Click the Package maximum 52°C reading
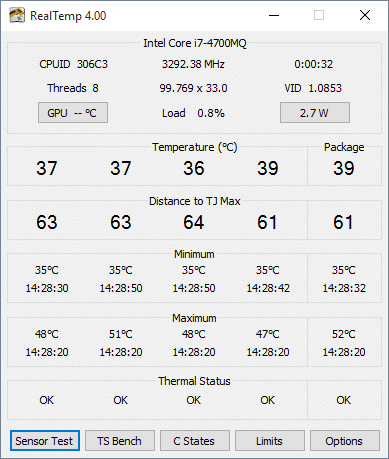The width and height of the screenshot is (389, 459). (x=344, y=334)
